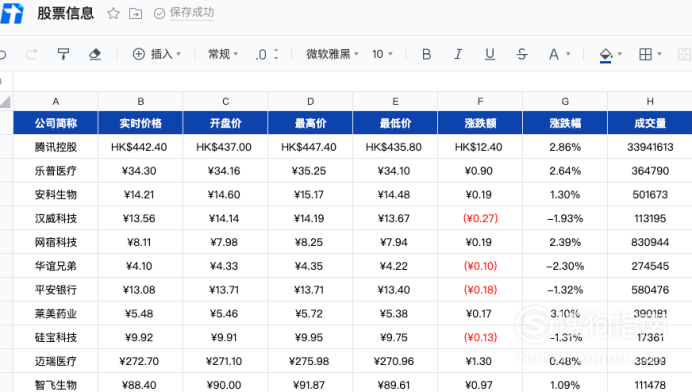
Task: Select the HK$442.40 price cell
Action: [140, 147]
